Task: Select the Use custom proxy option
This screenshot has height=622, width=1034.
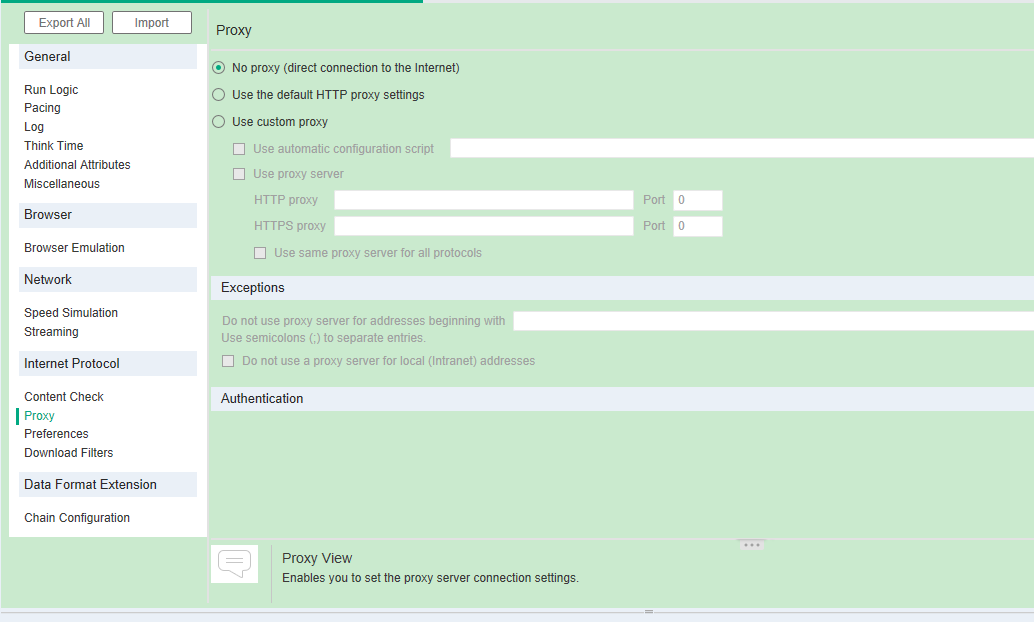Action: click(x=219, y=122)
